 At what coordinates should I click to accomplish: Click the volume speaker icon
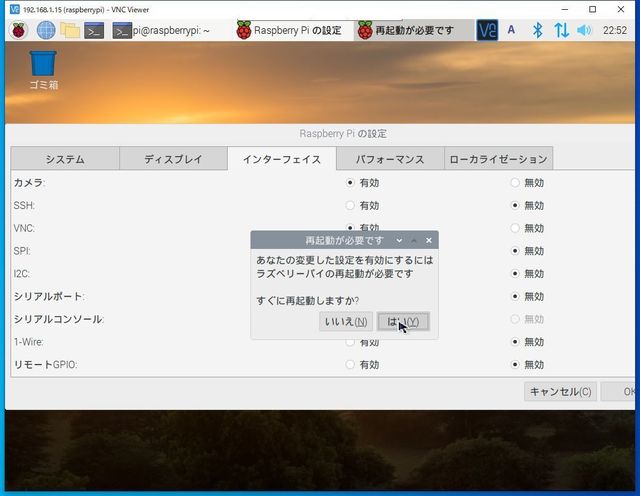tap(584, 30)
